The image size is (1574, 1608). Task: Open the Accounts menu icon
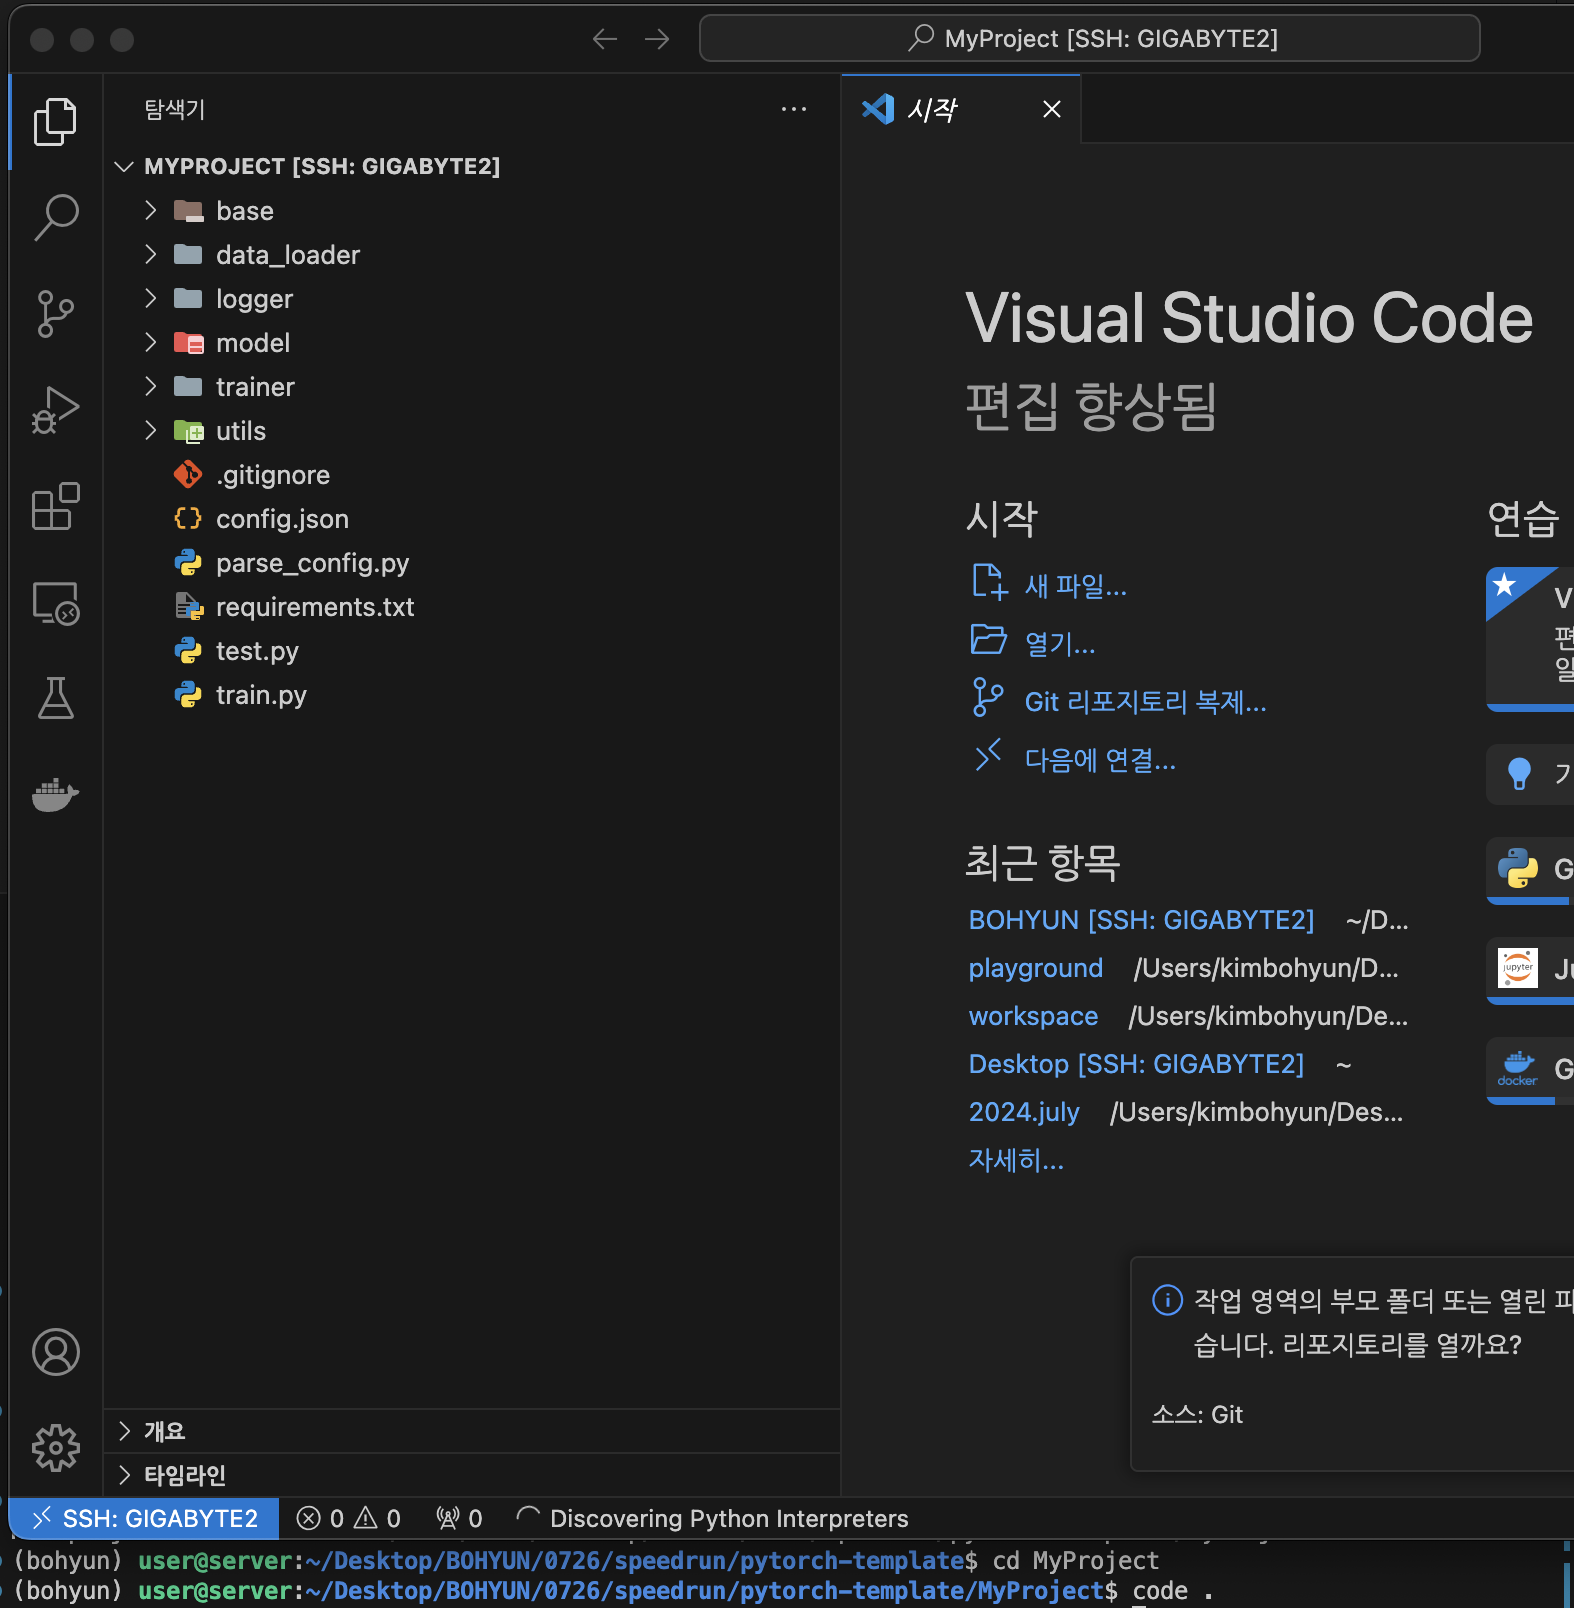point(55,1352)
